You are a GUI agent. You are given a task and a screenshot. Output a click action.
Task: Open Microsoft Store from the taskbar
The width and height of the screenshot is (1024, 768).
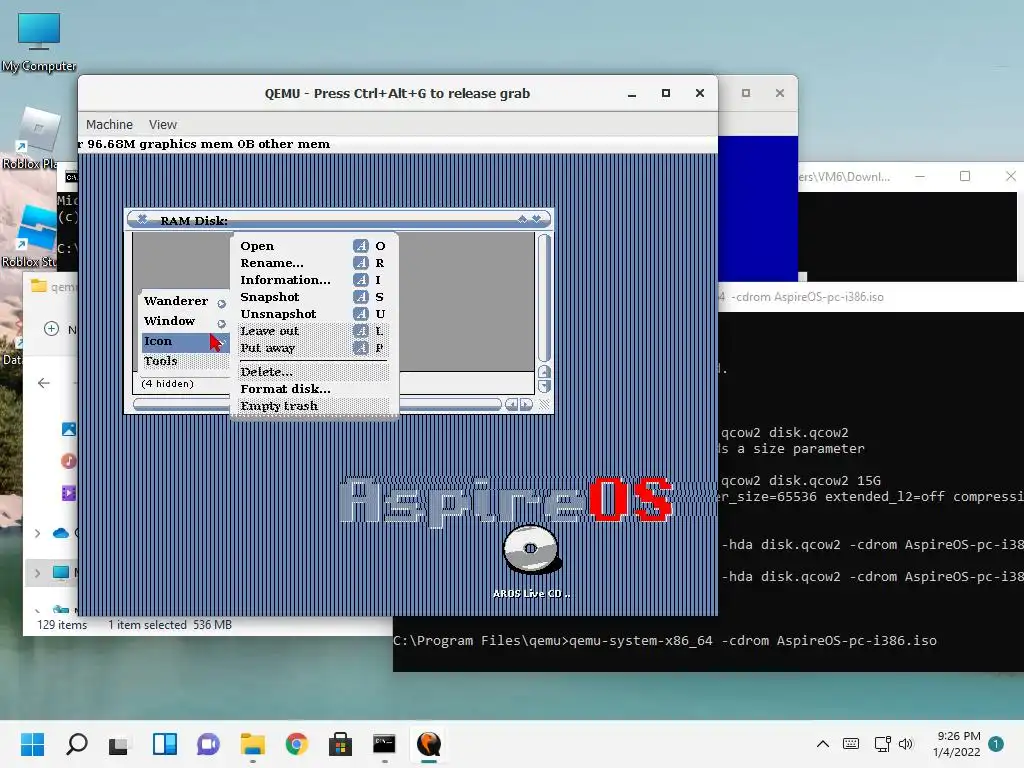click(340, 744)
